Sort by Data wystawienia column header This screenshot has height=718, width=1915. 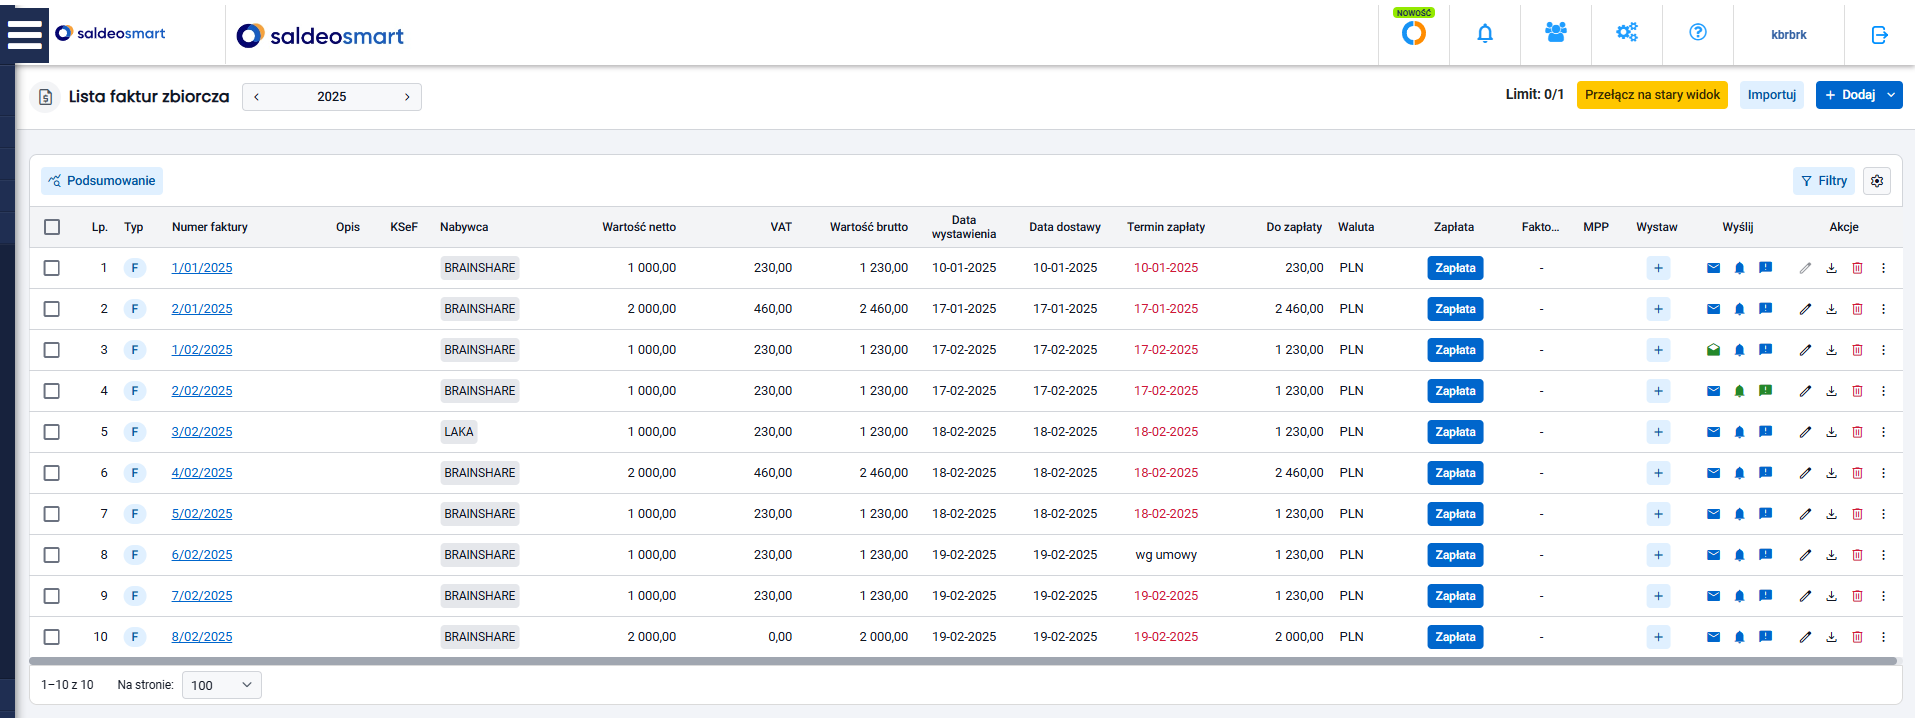964,227
